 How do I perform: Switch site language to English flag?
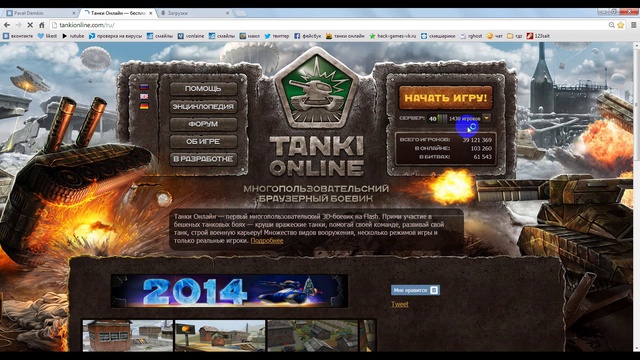(144, 97)
